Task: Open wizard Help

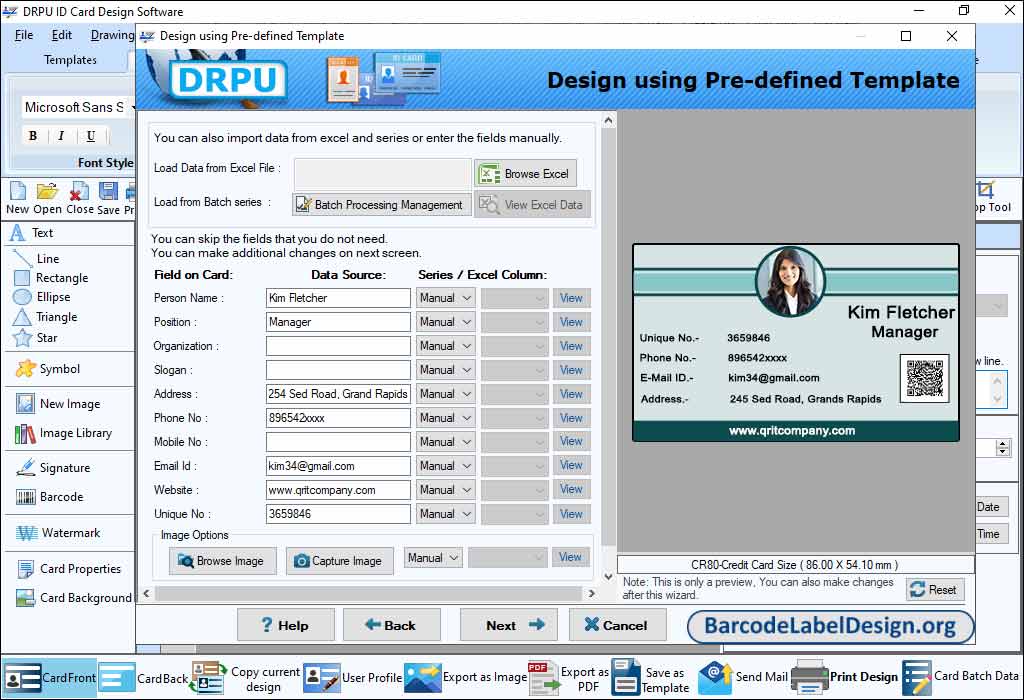Action: [x=285, y=625]
